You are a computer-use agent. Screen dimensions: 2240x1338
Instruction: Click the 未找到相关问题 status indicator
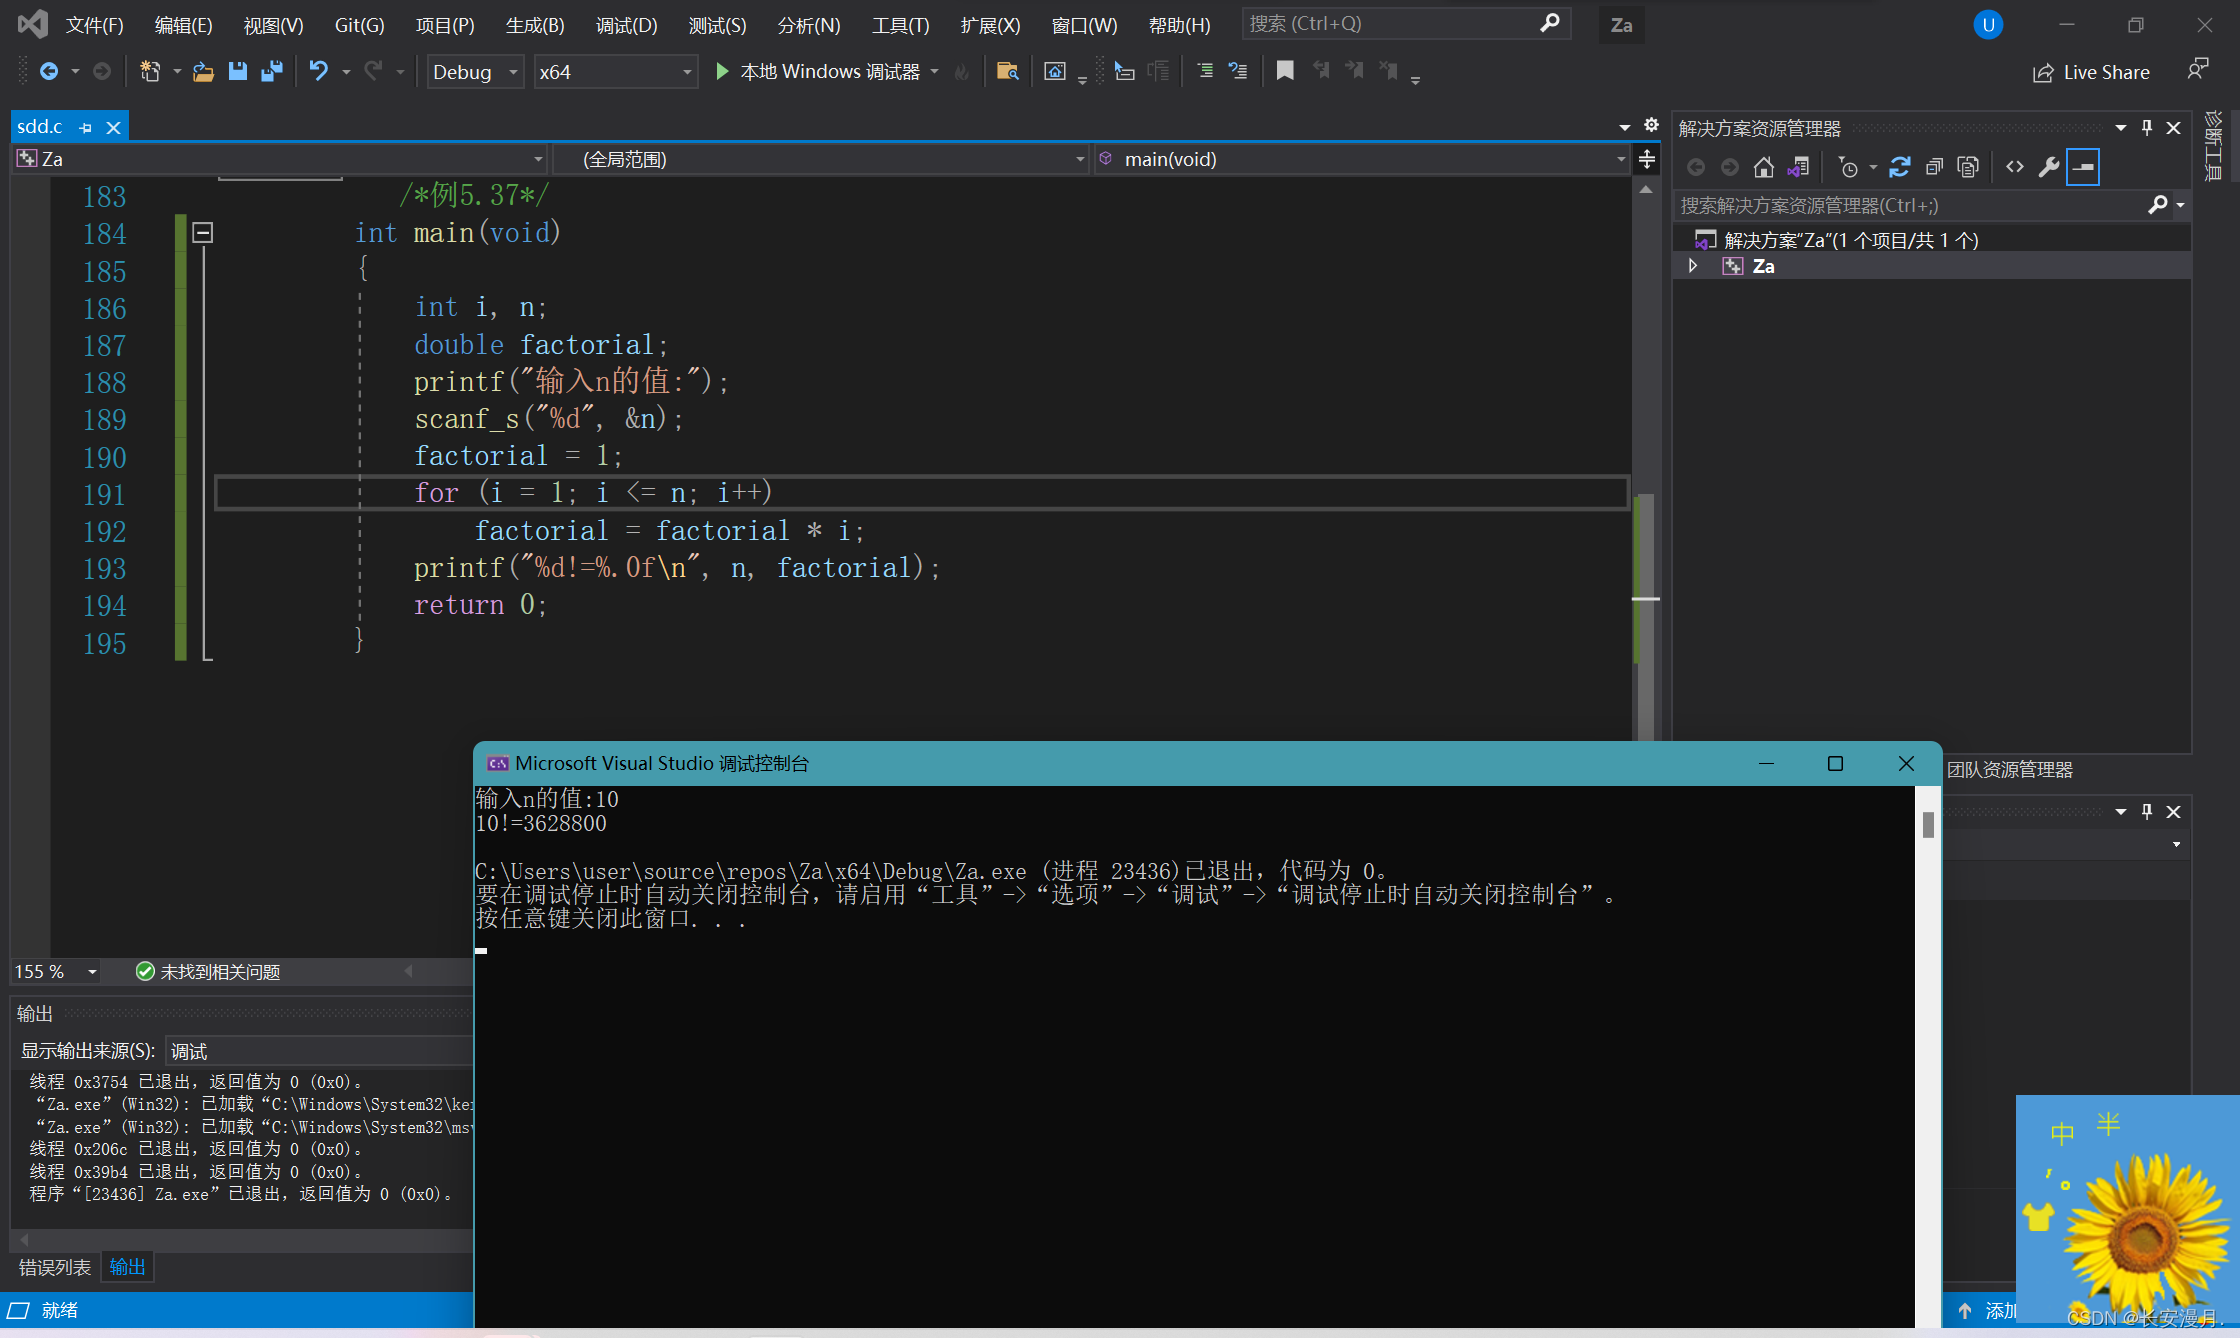tap(208, 972)
